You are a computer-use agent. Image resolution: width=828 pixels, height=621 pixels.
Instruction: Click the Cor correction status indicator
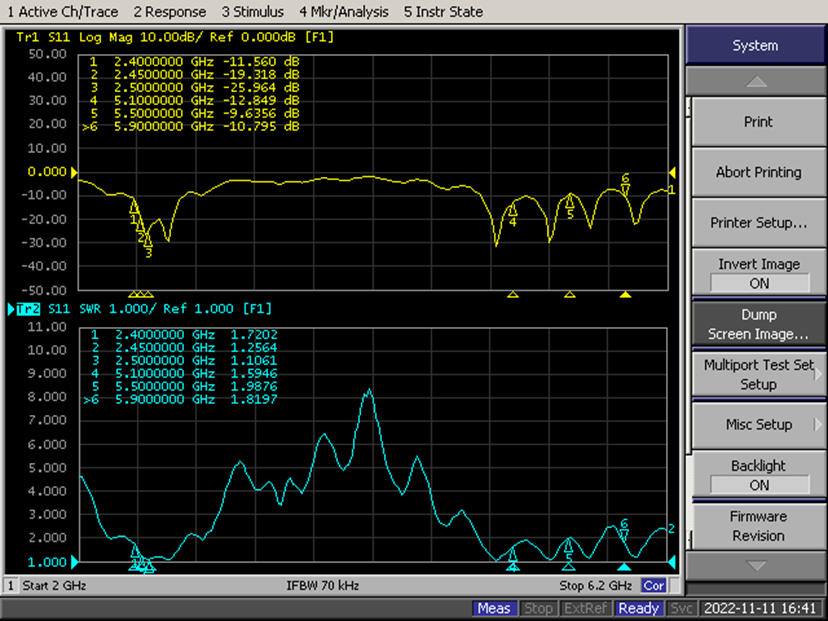click(x=654, y=585)
